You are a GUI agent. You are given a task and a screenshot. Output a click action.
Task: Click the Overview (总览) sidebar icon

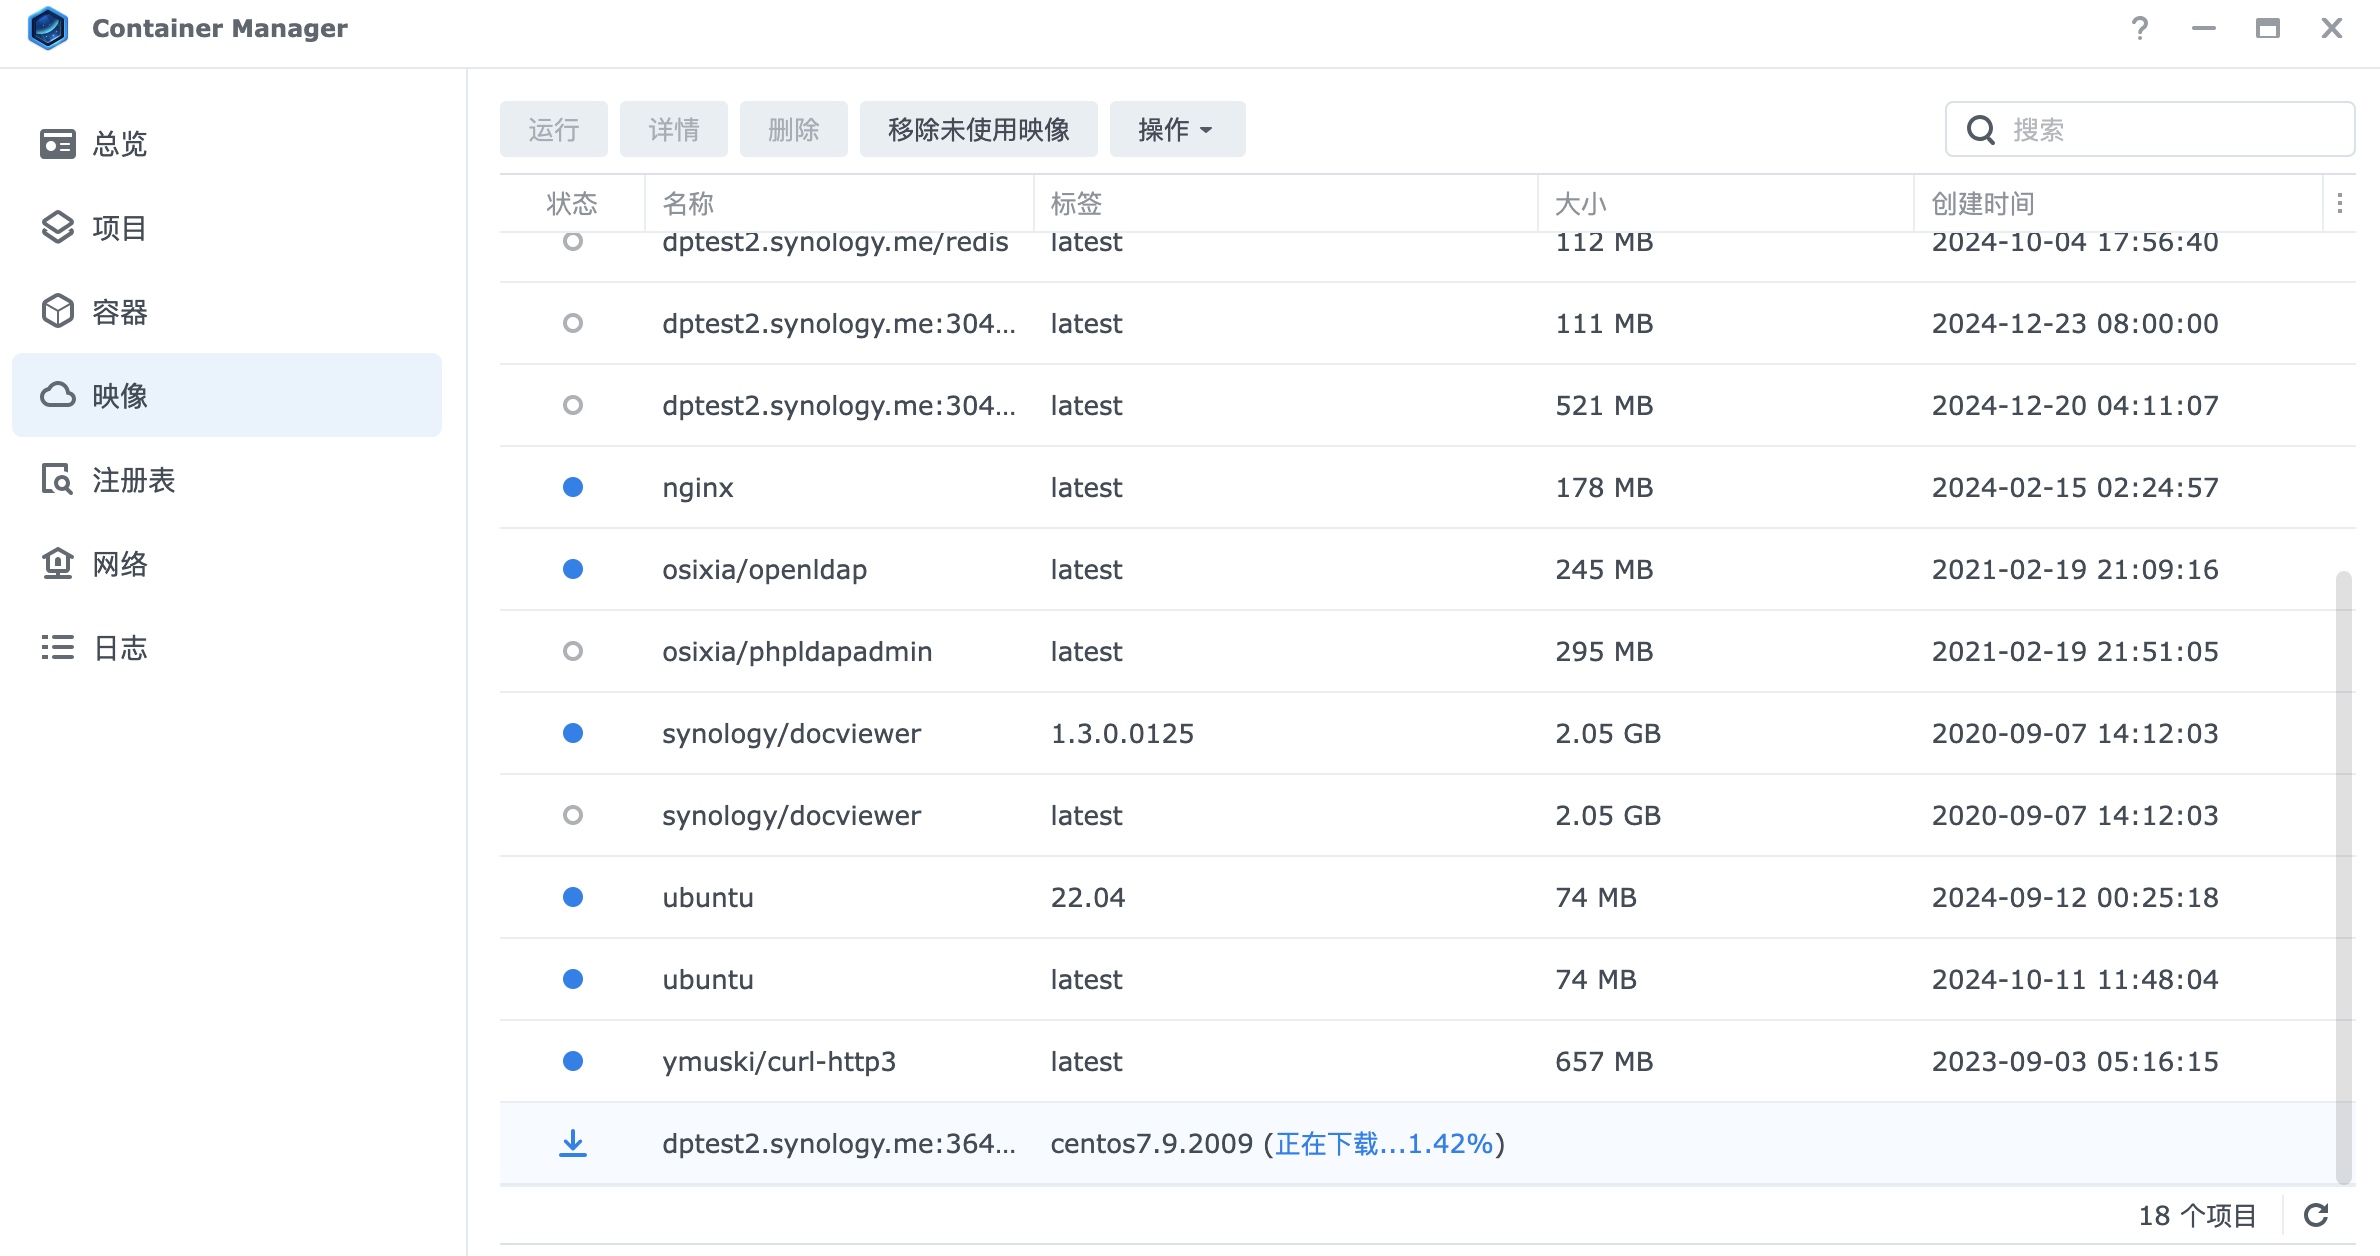(x=58, y=144)
